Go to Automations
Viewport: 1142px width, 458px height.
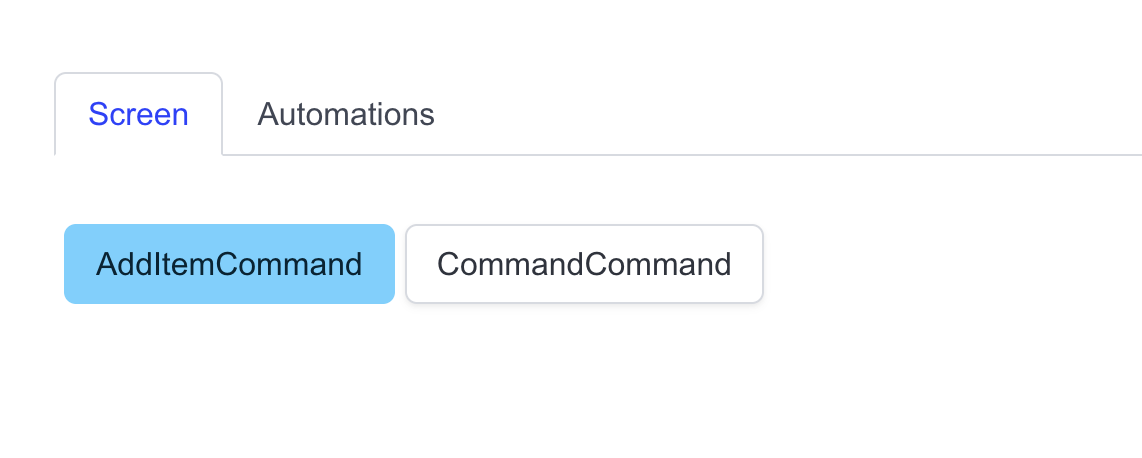click(x=346, y=114)
